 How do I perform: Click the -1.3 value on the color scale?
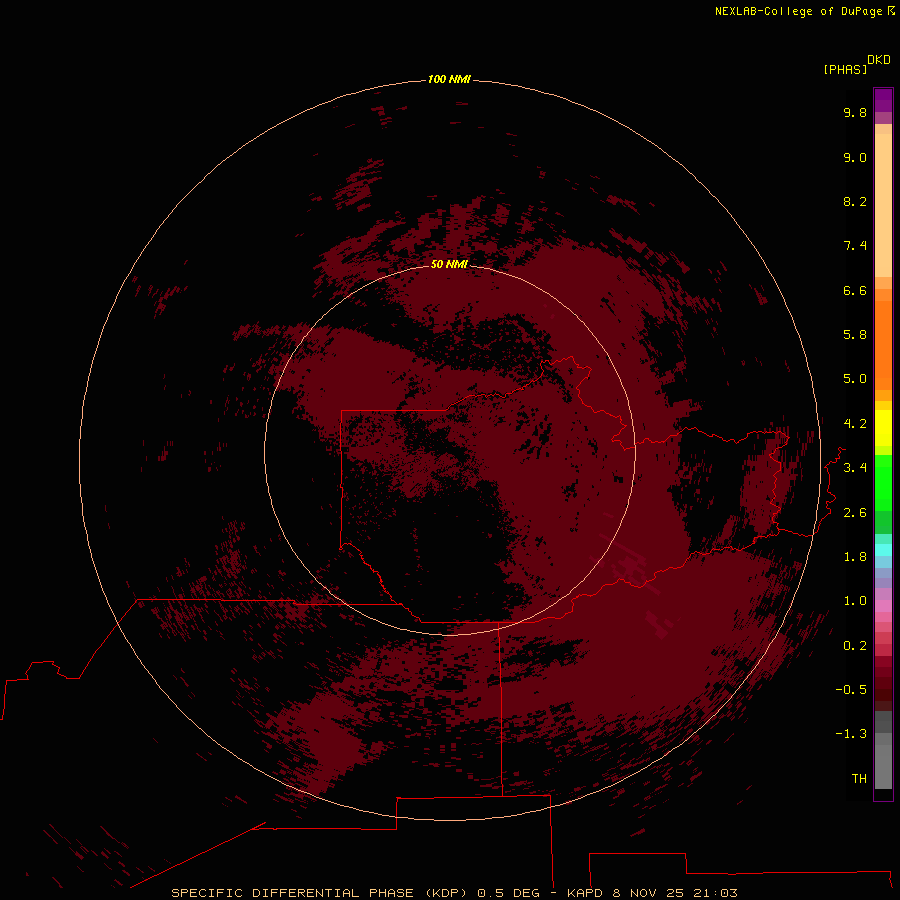(851, 734)
